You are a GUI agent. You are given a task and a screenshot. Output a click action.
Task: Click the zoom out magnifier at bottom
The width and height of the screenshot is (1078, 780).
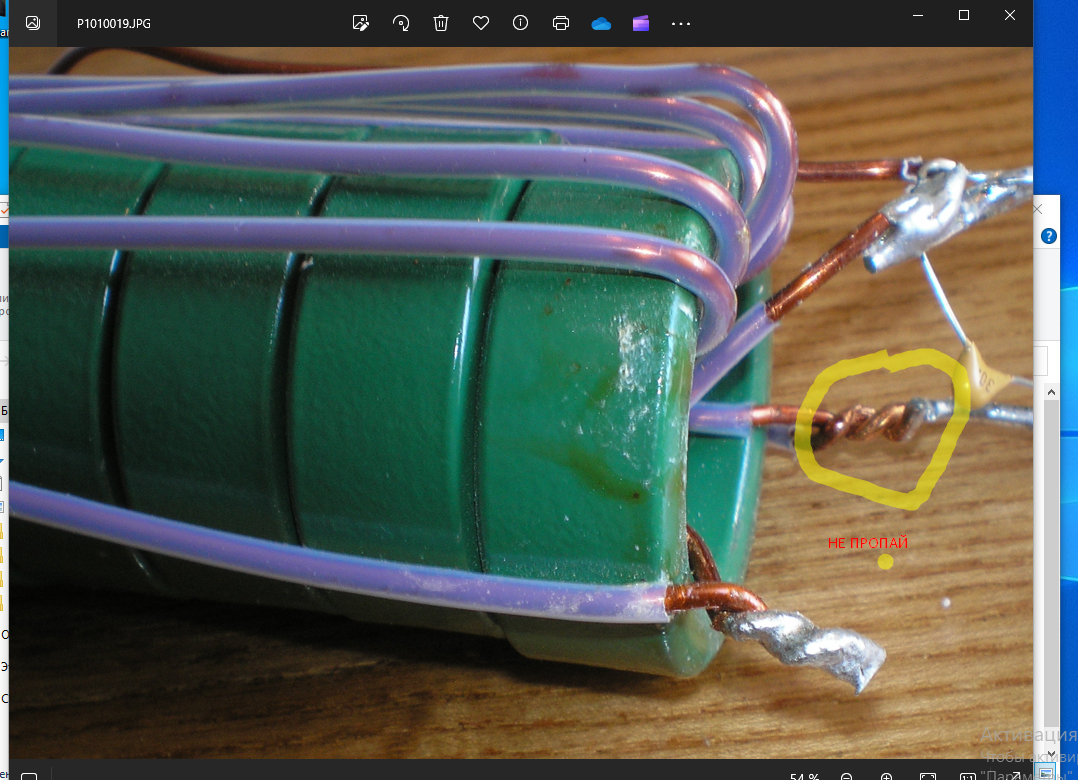pos(846,776)
